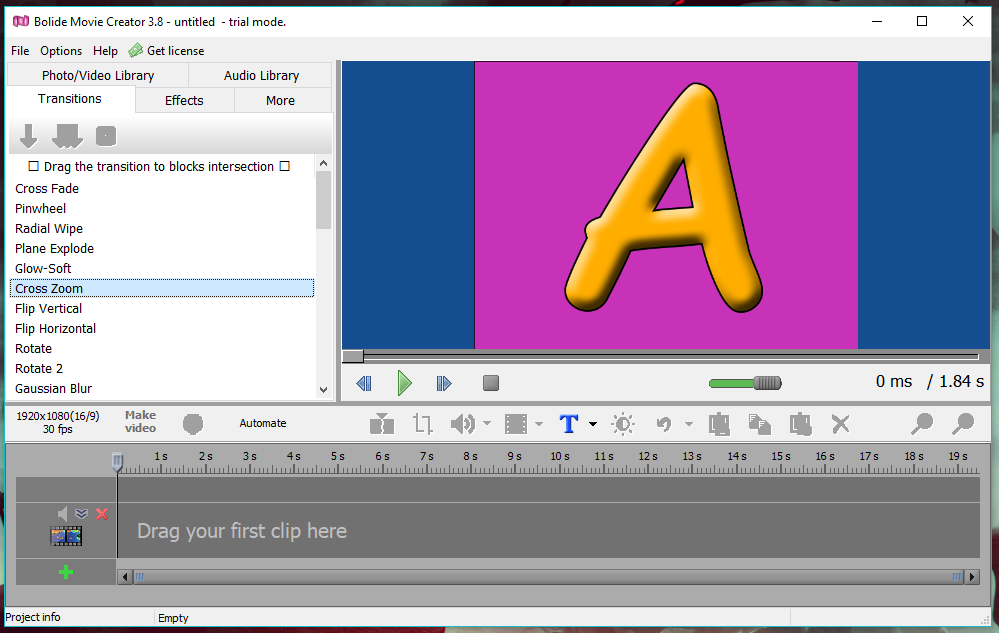Expand the volume options dropdown arrow
Image resolution: width=999 pixels, height=633 pixels.
[x=487, y=423]
